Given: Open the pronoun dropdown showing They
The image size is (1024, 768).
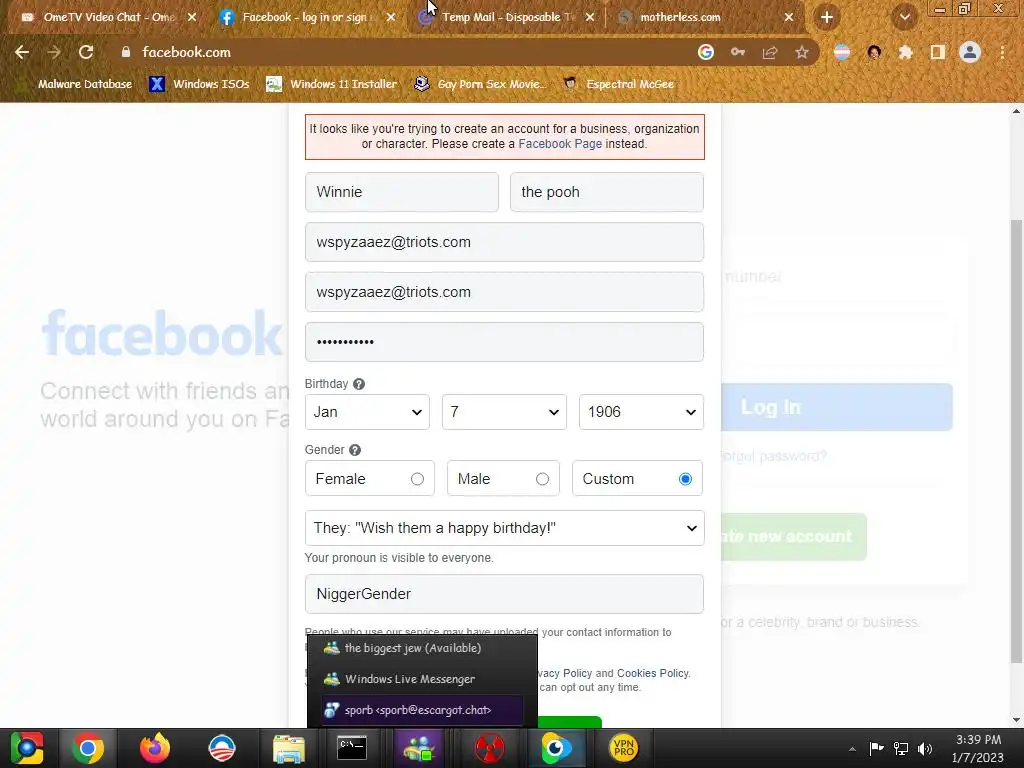Looking at the screenshot, I should 504,528.
